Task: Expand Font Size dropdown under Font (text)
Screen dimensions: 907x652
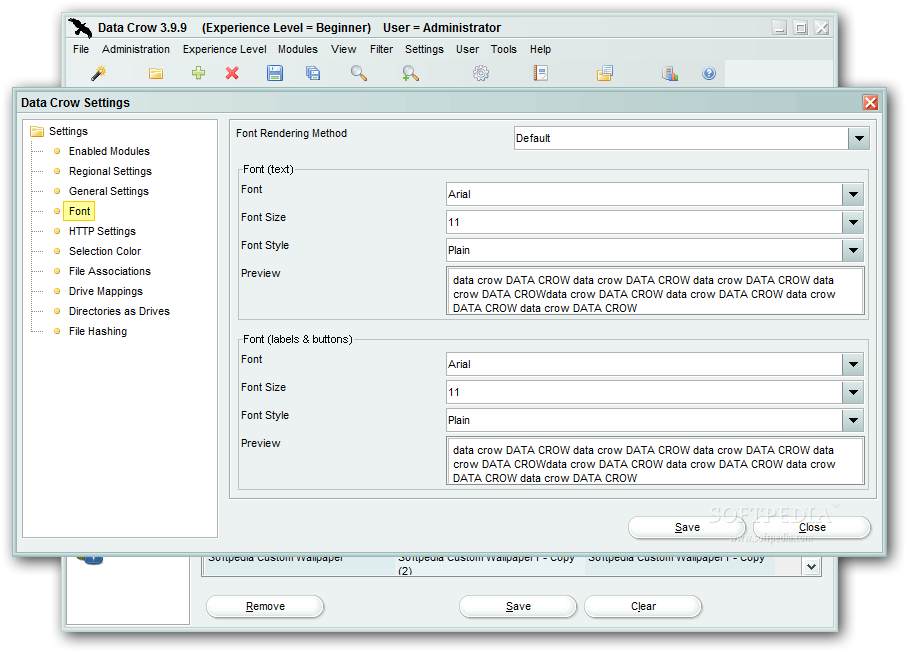Action: 853,222
